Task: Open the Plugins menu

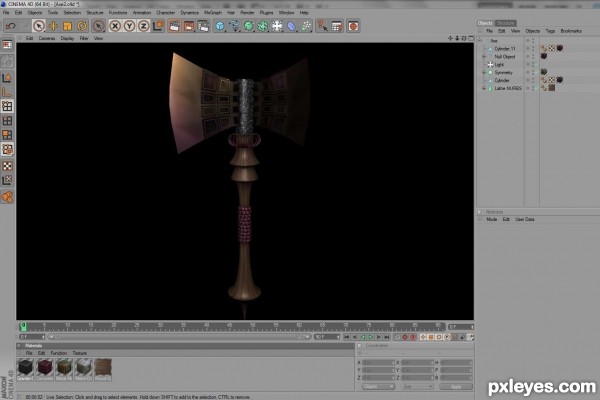Action: (x=266, y=13)
